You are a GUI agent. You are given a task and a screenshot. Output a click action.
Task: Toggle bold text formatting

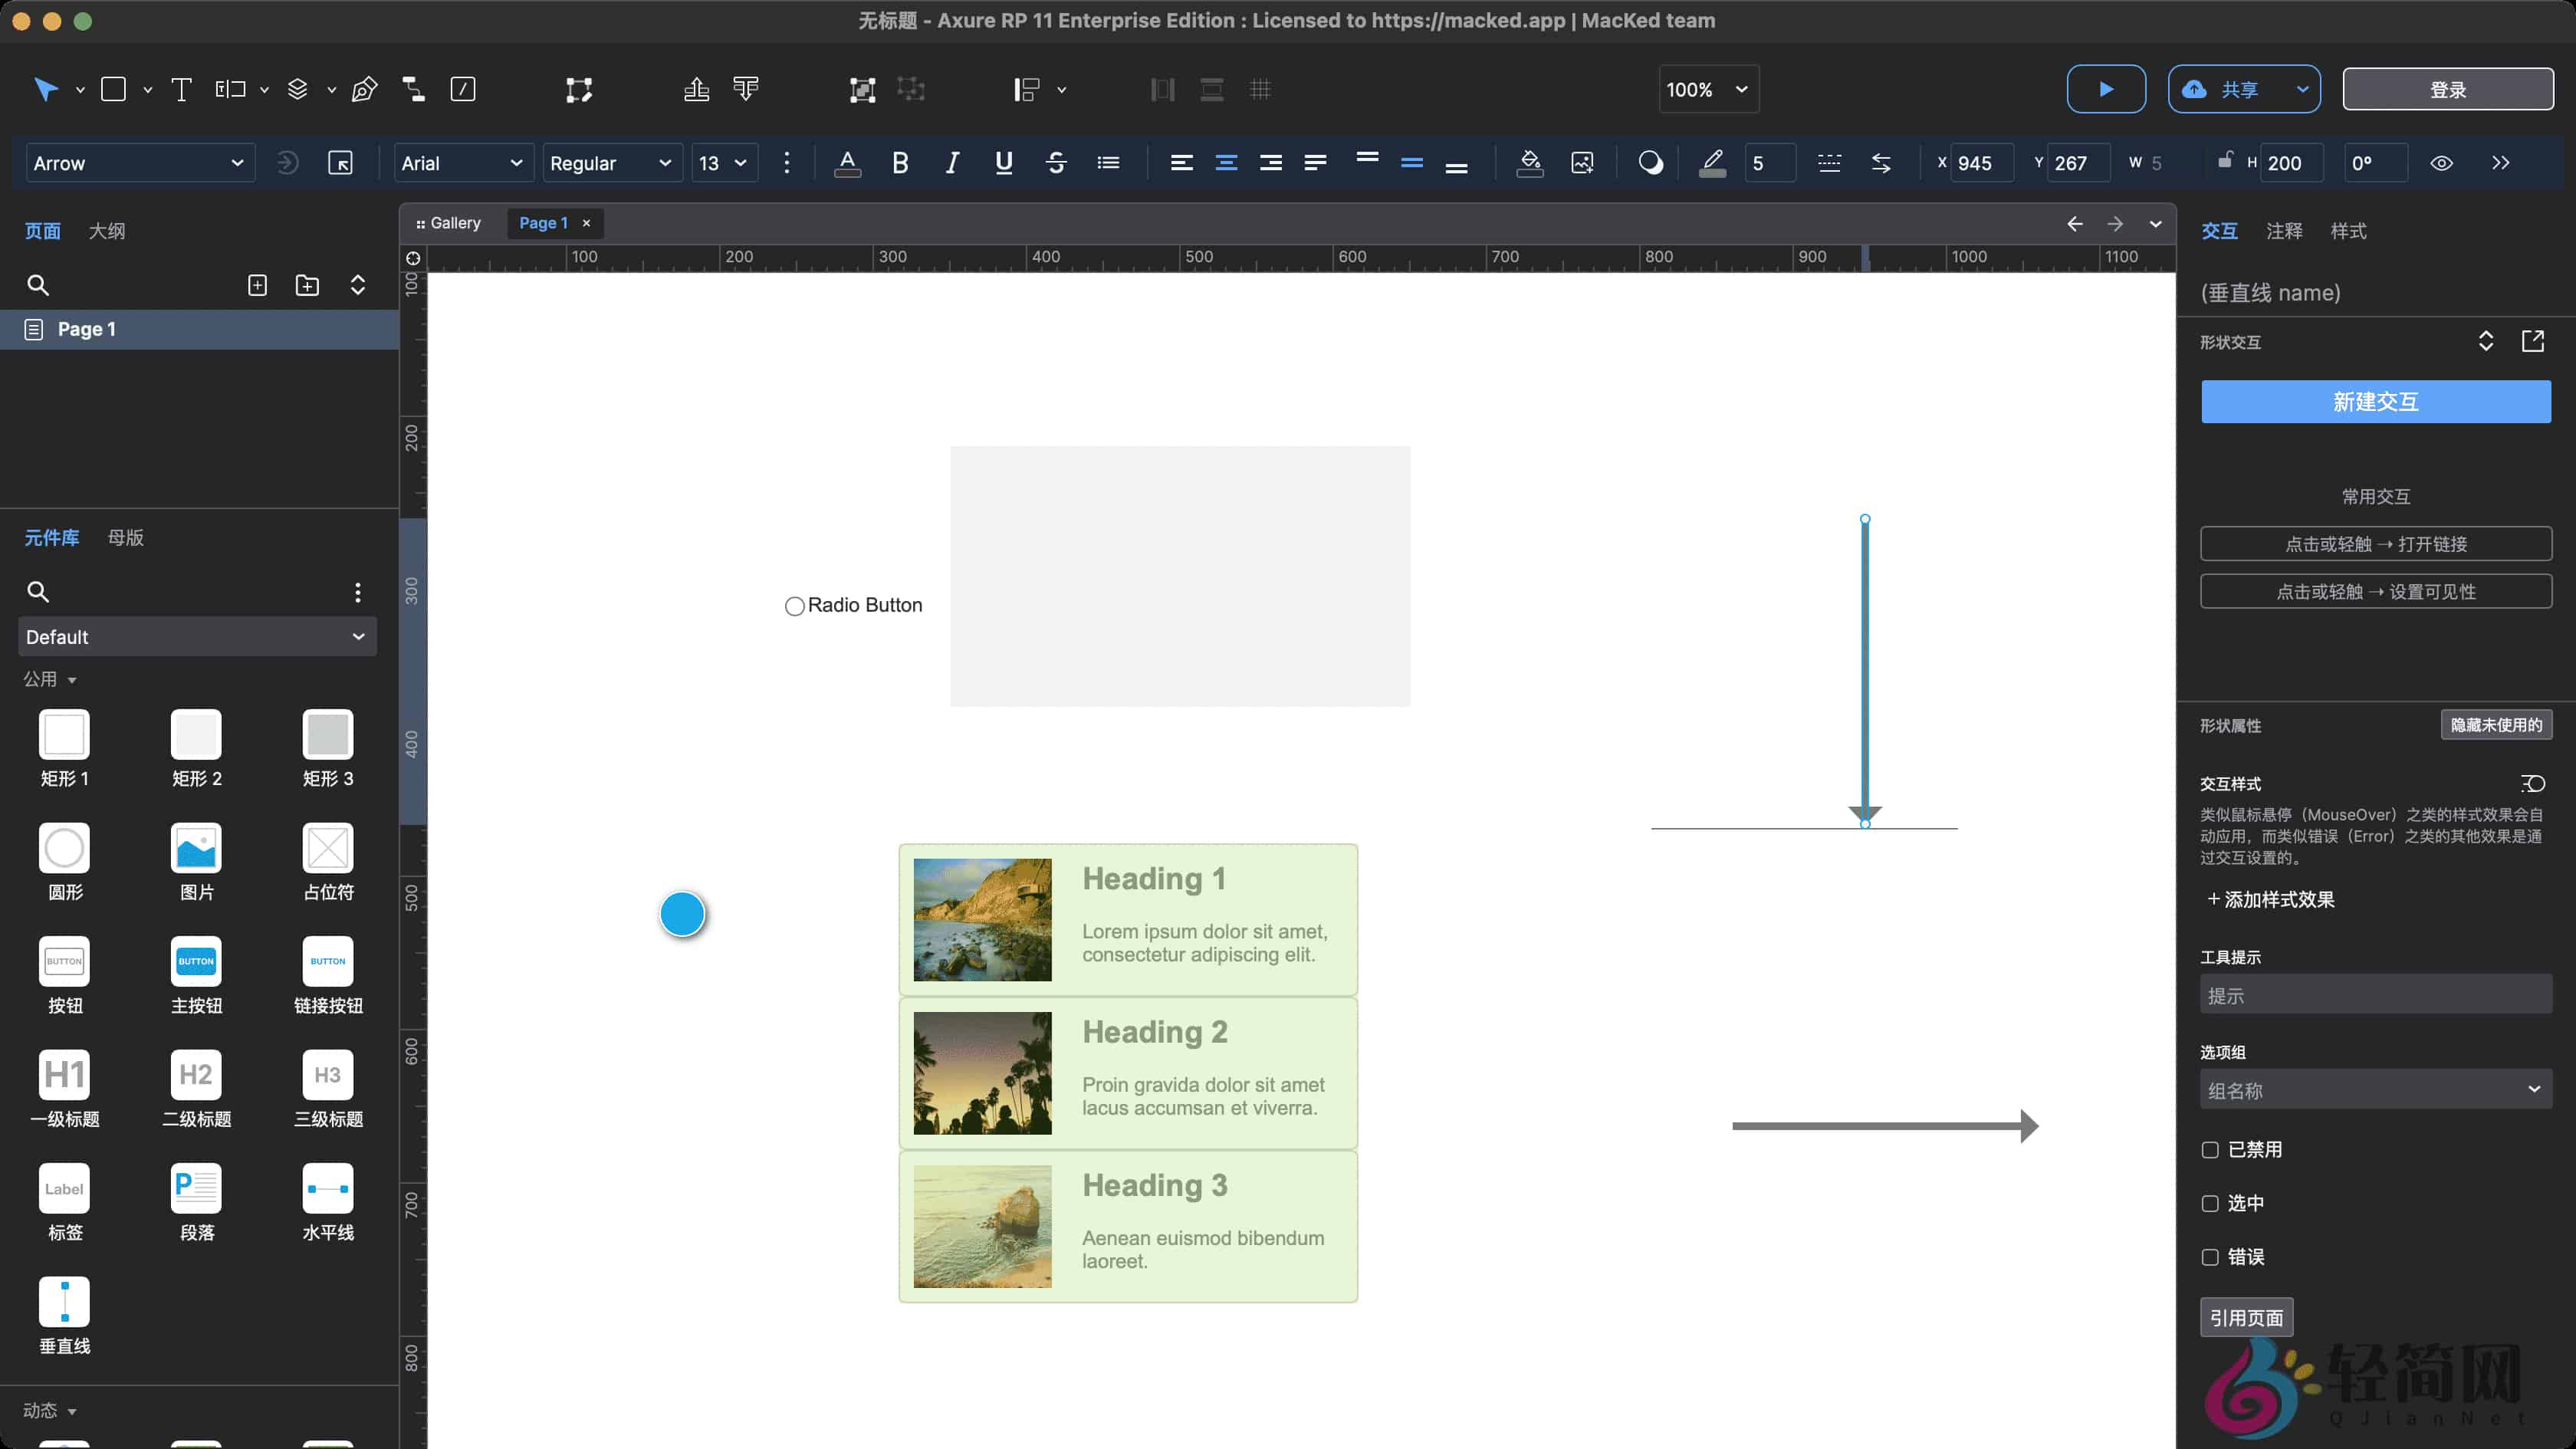tap(899, 163)
